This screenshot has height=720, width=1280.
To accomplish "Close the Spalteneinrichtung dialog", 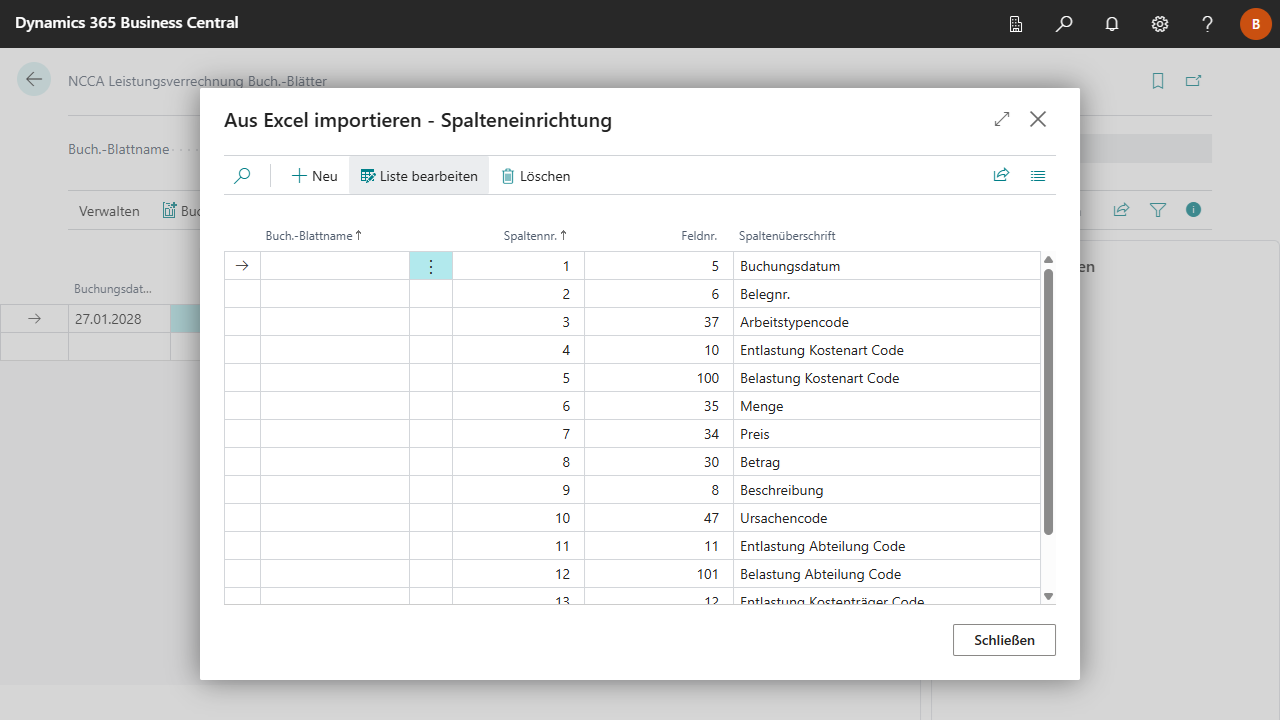I will pyautogui.click(x=1038, y=119).
